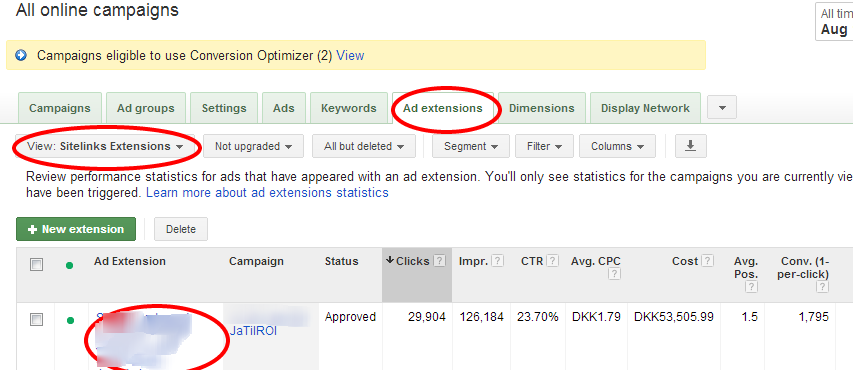Sort by the Status column header
The width and height of the screenshot is (853, 370).
342,261
